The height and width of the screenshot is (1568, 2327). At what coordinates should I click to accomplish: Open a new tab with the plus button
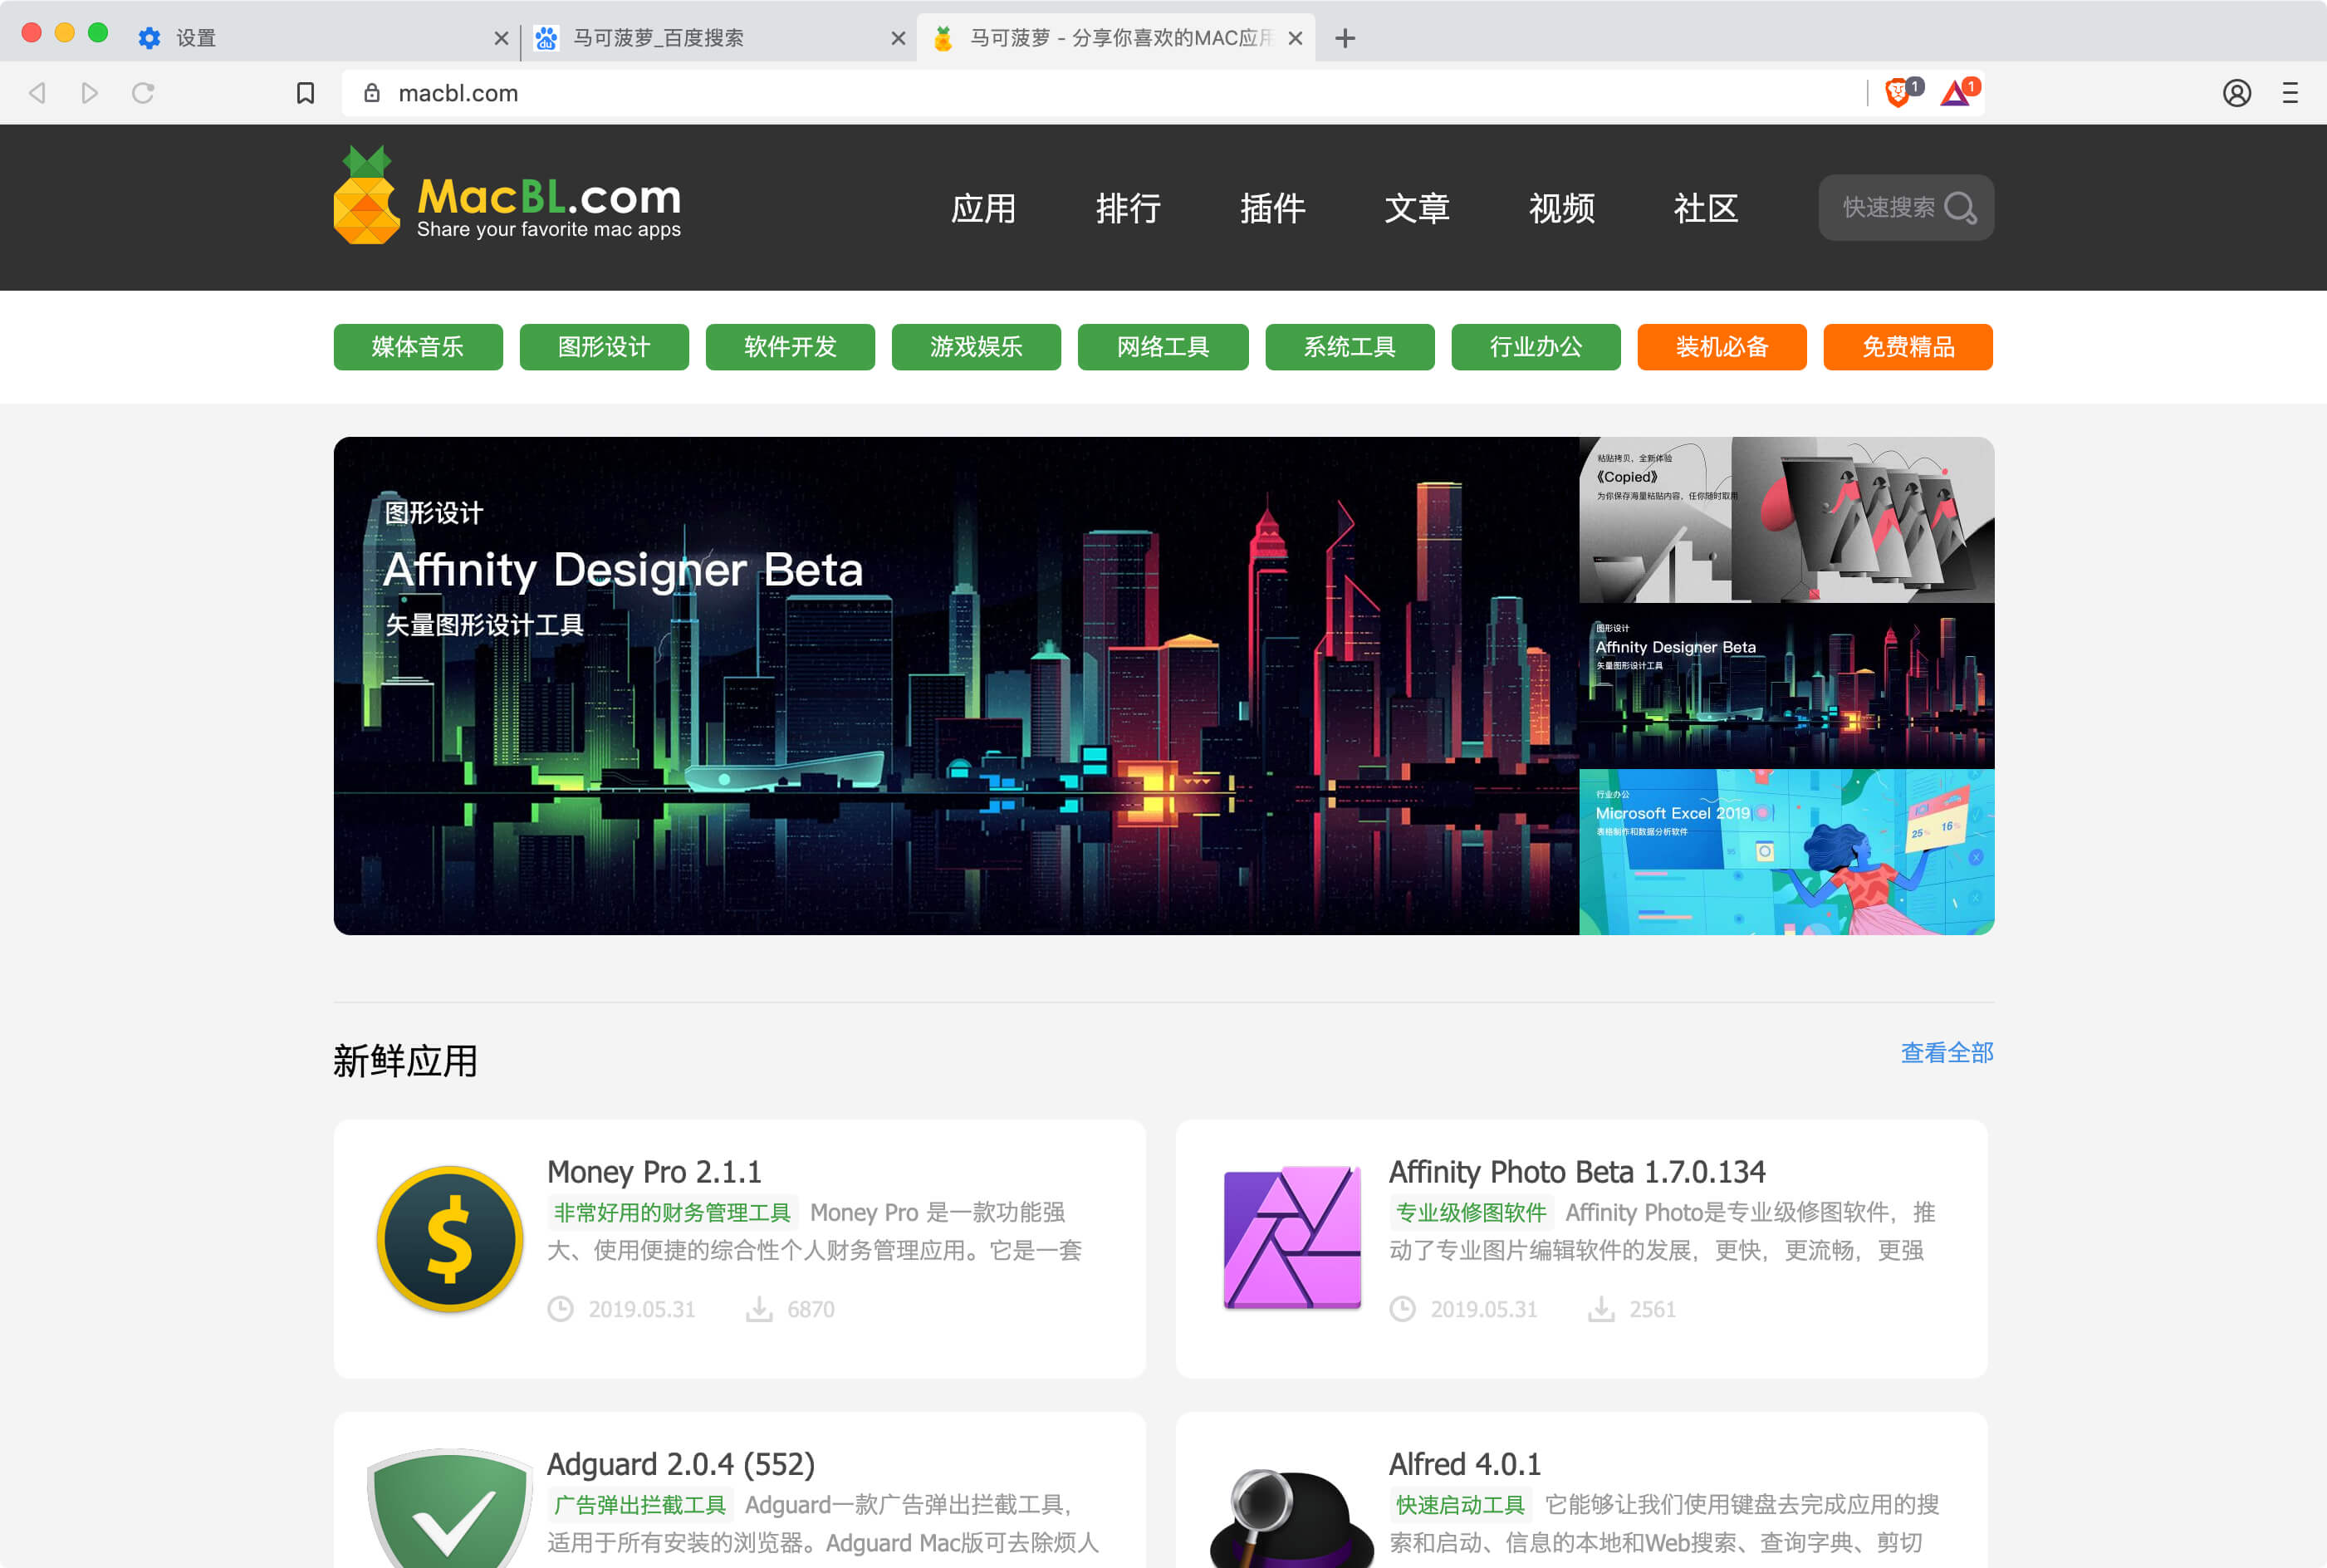1345,38
